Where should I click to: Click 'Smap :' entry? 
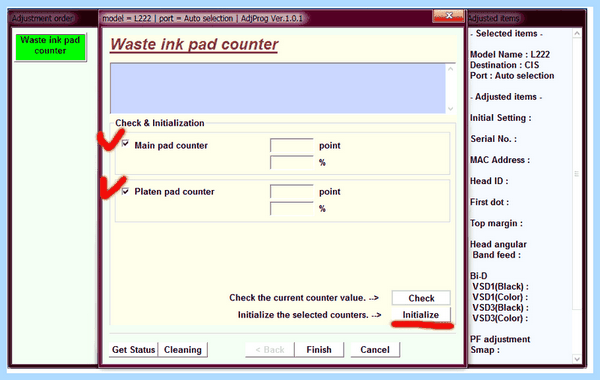click(x=485, y=350)
